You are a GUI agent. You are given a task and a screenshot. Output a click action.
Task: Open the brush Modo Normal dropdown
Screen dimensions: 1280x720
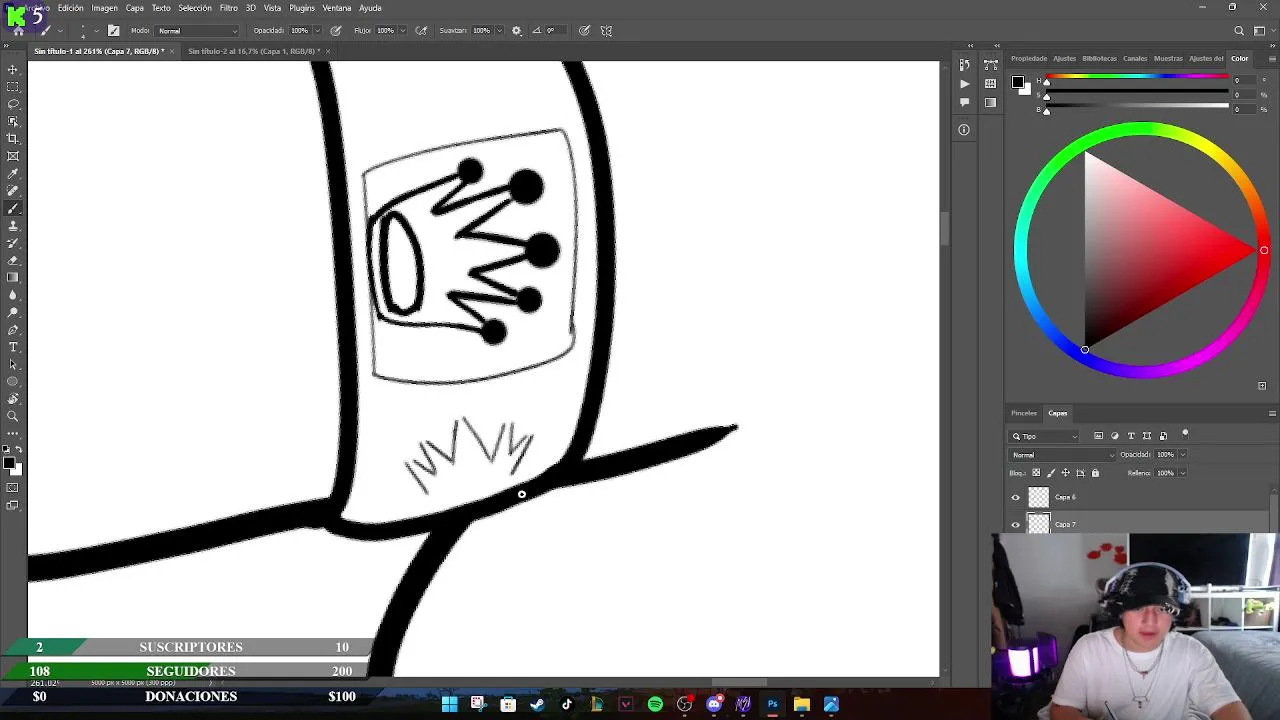[198, 30]
